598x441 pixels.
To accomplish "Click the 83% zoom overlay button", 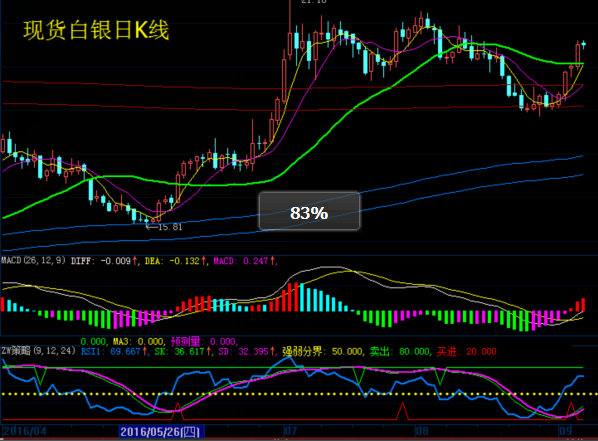I will point(309,212).
